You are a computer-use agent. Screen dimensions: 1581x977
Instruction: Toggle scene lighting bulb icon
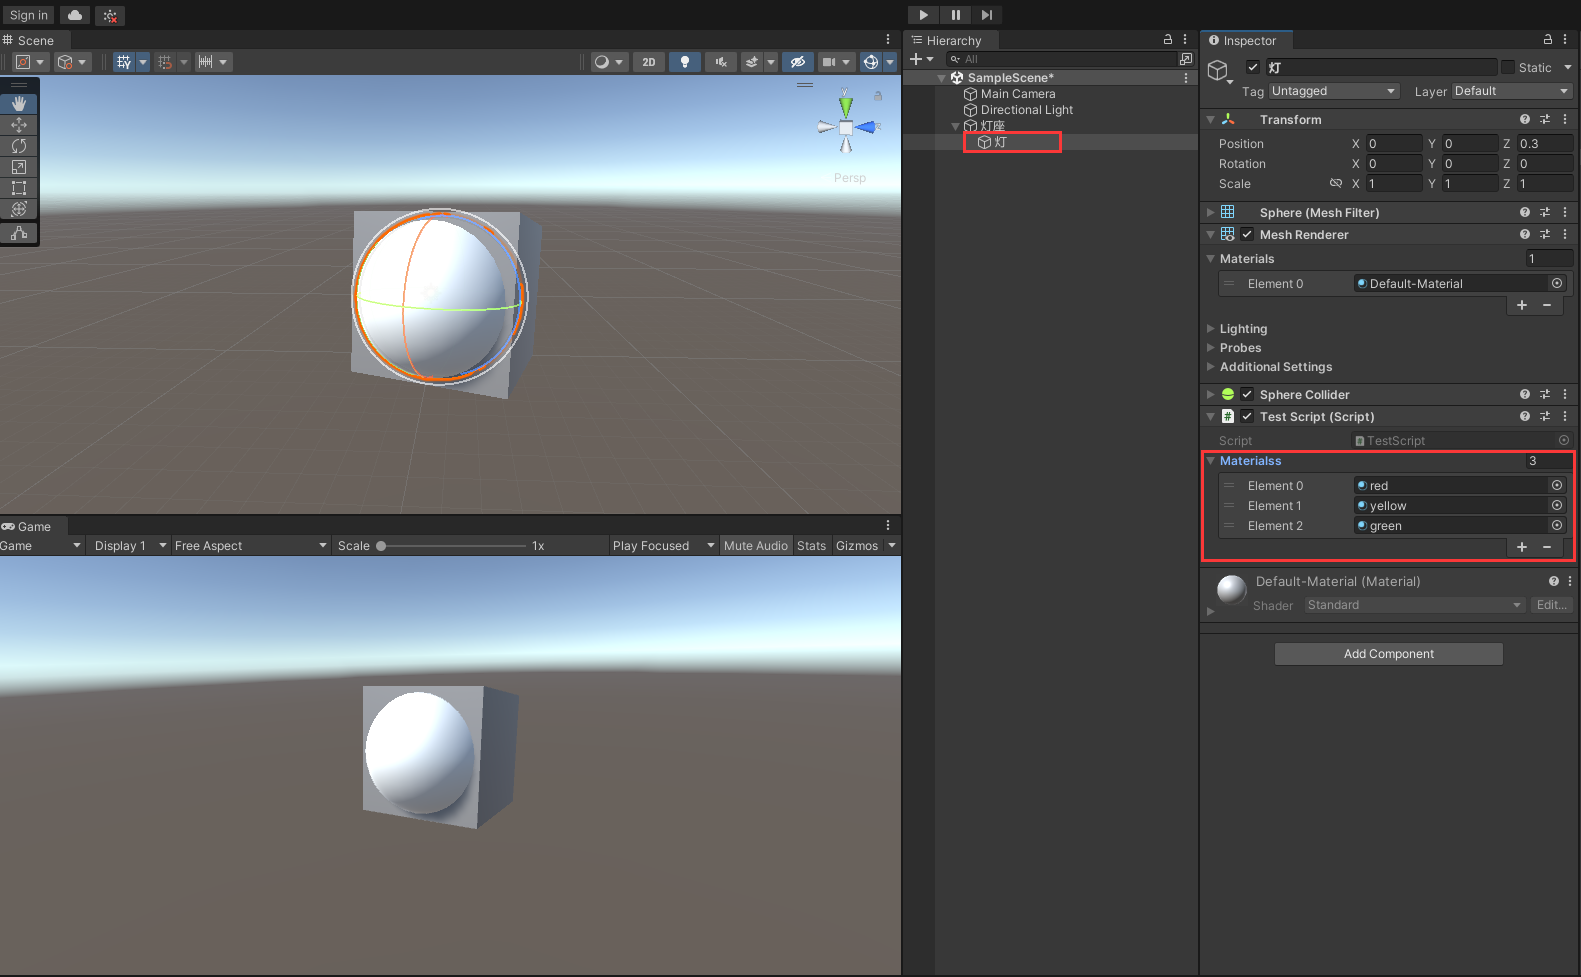[685, 62]
